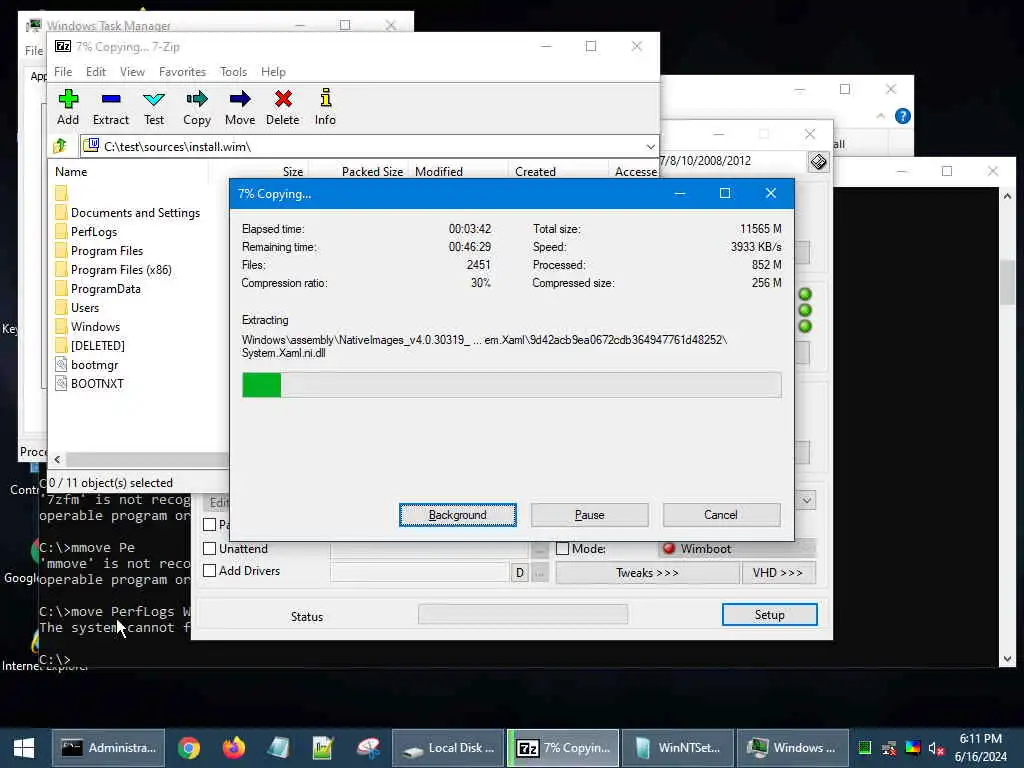Click the 7-Zip horizontal scrollbar left arrow

57,459
